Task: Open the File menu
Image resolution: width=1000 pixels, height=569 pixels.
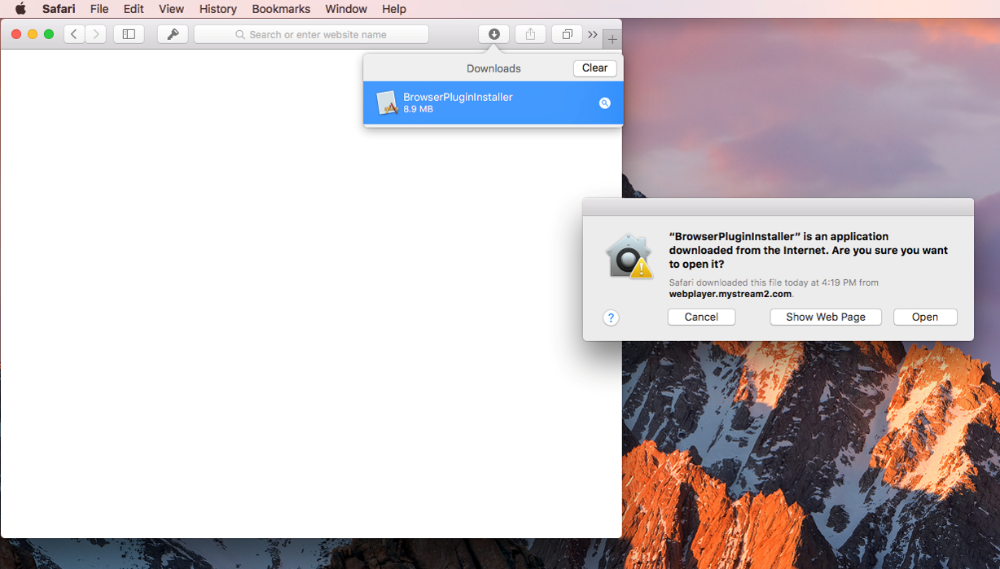Action: tap(99, 9)
